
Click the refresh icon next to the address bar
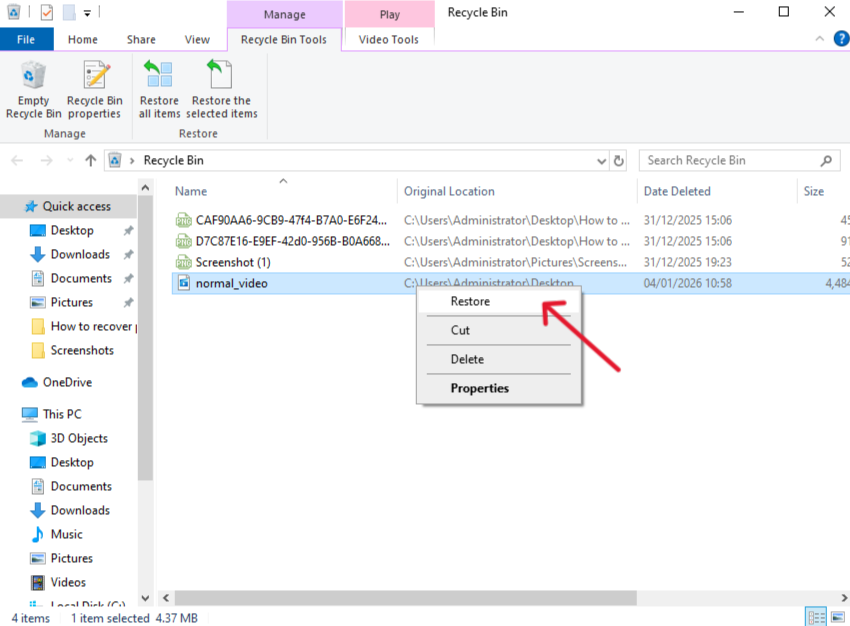coord(620,160)
